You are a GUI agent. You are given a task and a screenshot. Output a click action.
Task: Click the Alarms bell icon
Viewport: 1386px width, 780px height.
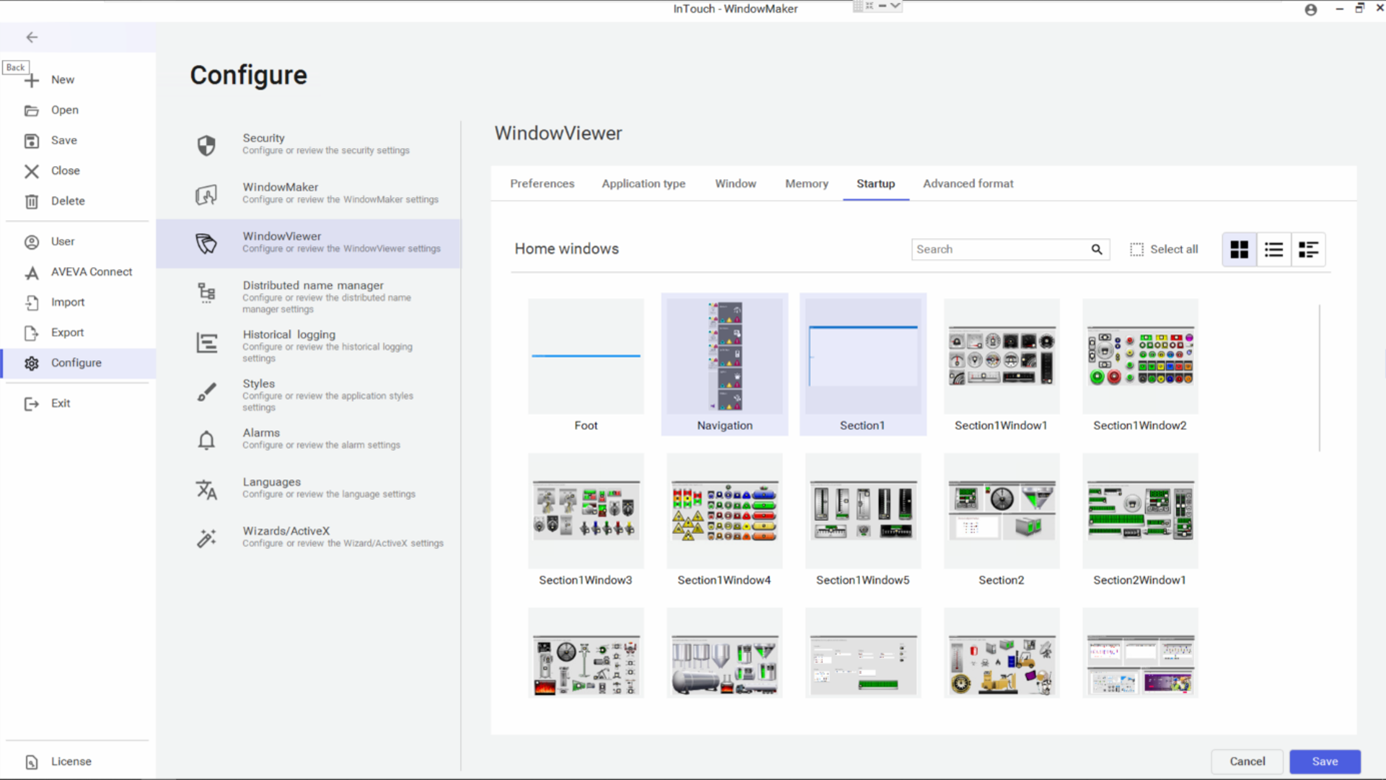tap(207, 440)
